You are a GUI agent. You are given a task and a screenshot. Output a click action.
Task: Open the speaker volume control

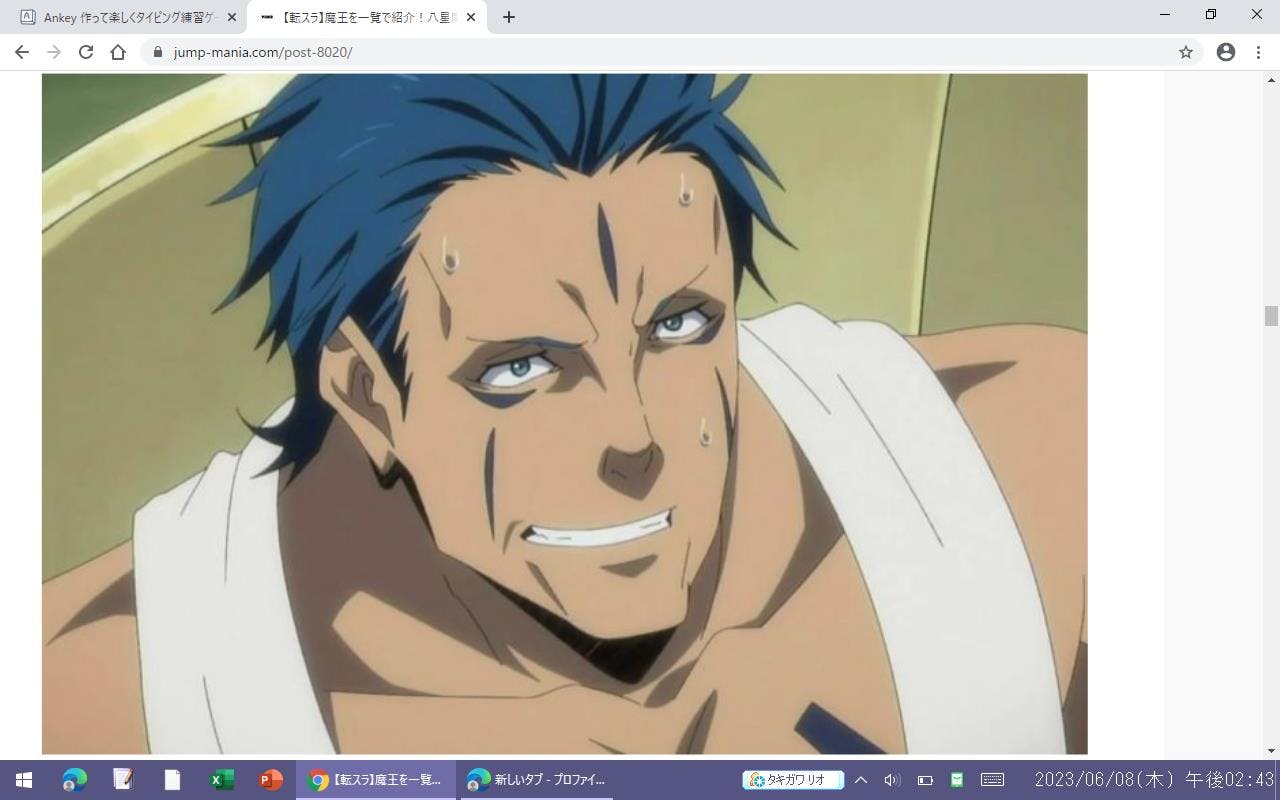pos(893,780)
